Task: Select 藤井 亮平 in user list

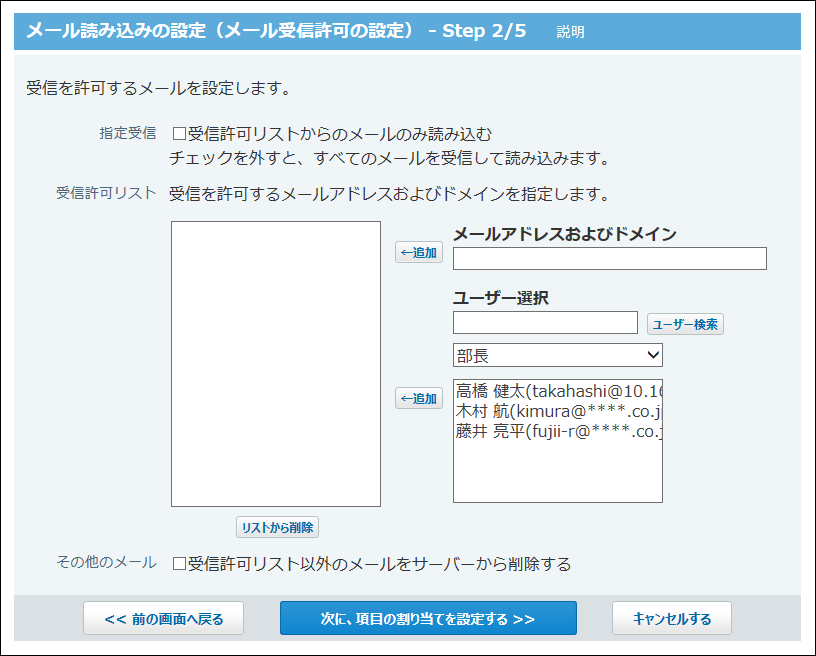Action: tap(558, 431)
